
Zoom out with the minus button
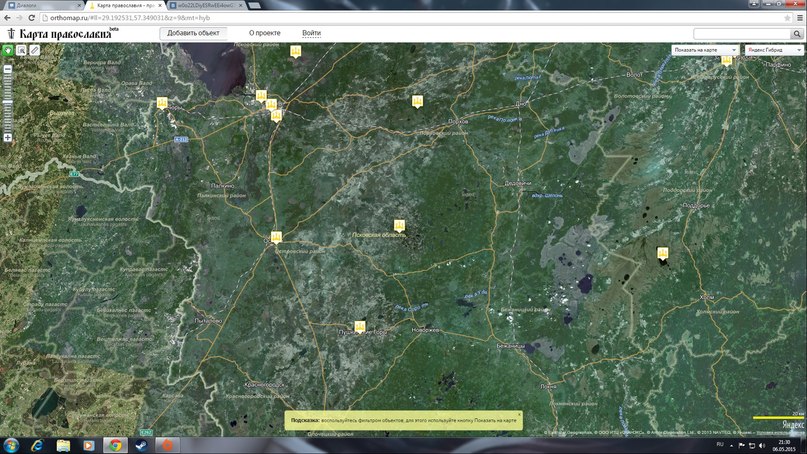click(8, 68)
